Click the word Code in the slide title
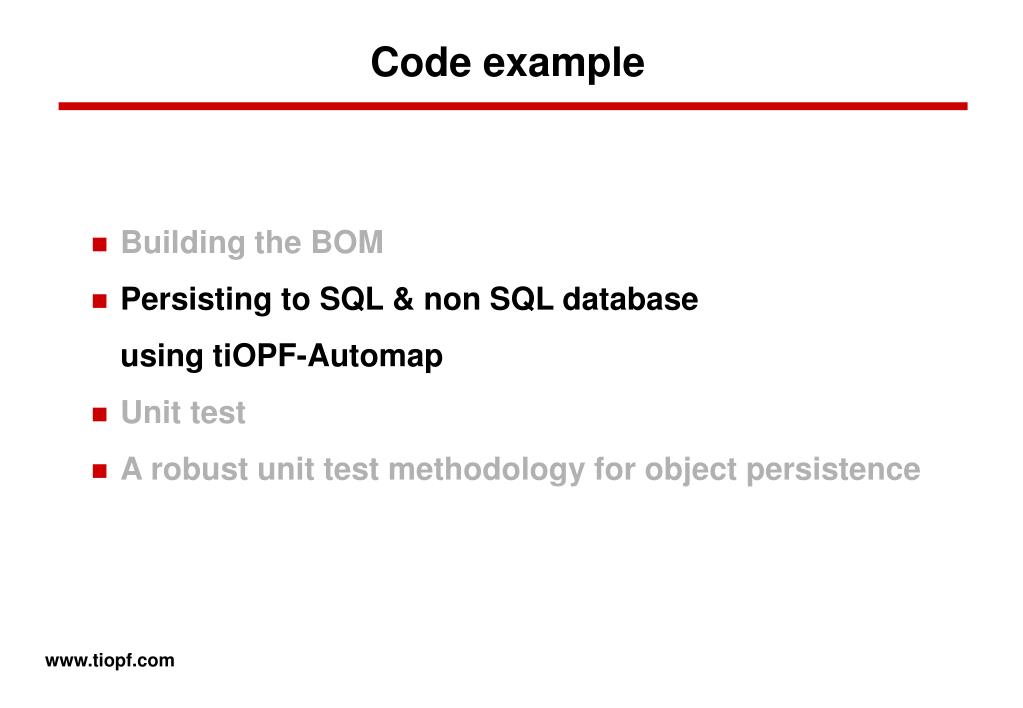The width and height of the screenshot is (1023, 708). coord(421,63)
